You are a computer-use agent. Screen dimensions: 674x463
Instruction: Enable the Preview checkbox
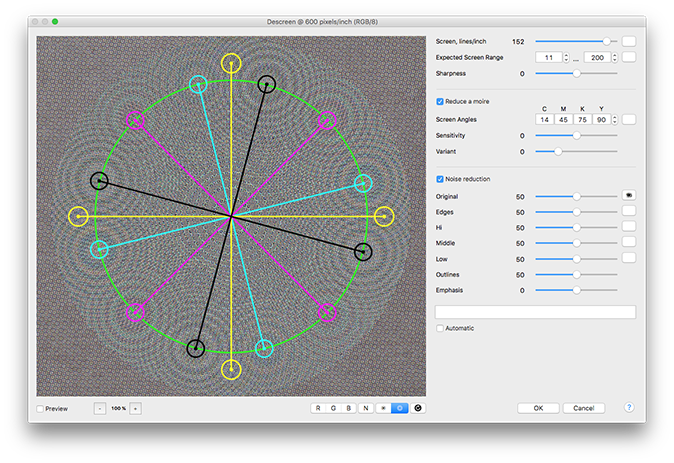(40, 408)
